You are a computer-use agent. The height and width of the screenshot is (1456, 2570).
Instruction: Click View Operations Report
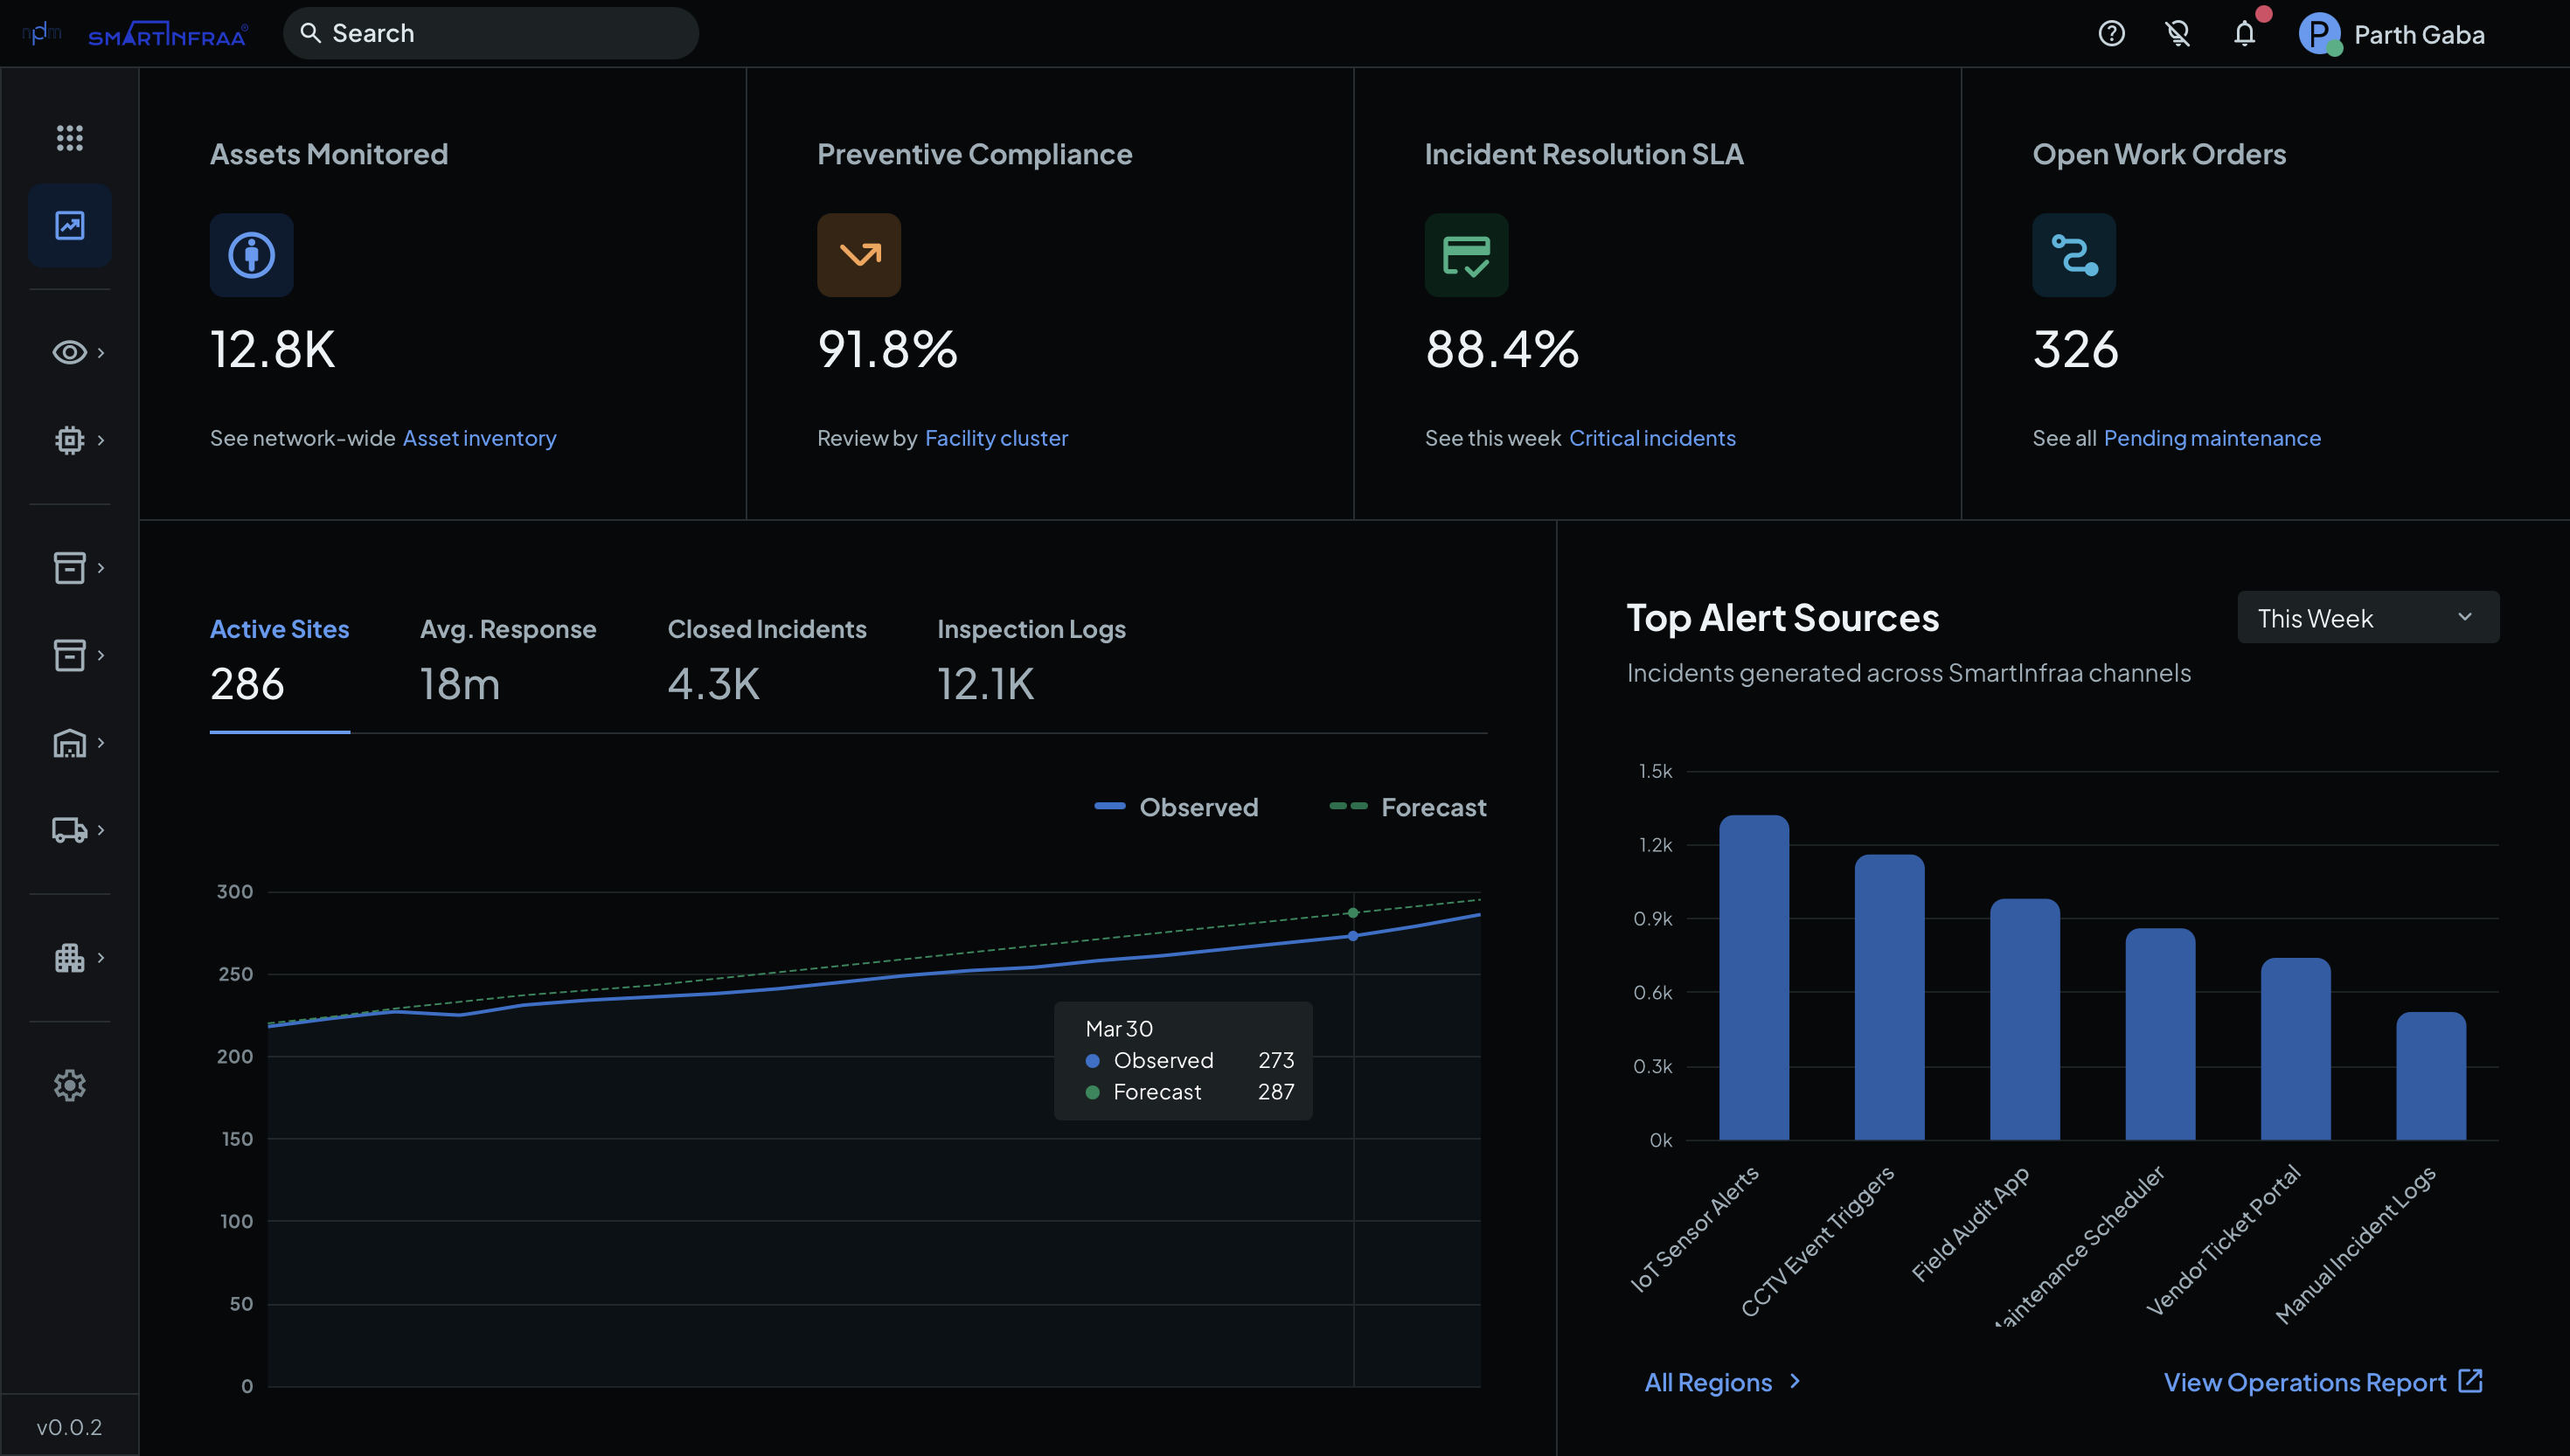[x=2305, y=1382]
